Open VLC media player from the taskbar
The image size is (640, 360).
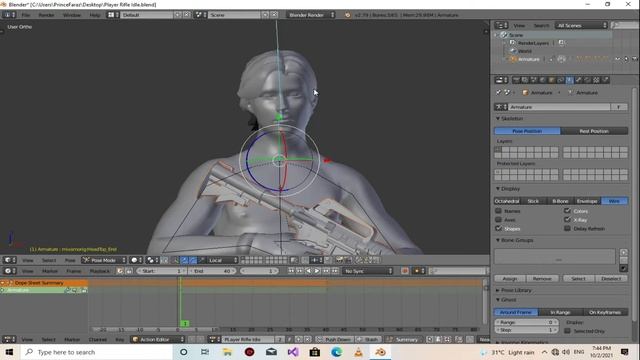[358, 352]
